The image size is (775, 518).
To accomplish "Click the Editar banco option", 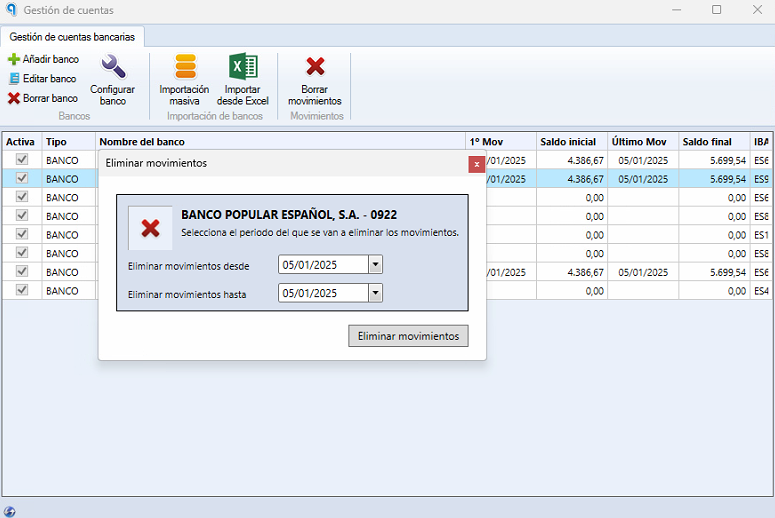I will tap(43, 79).
